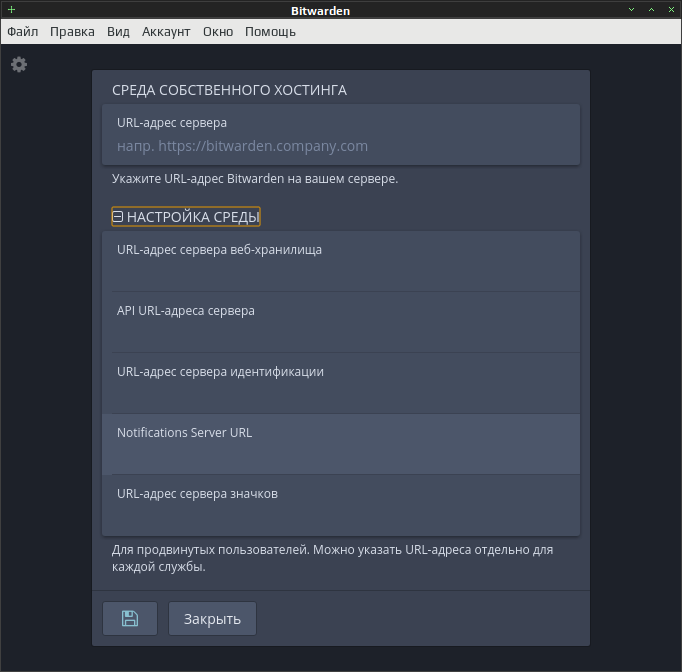Minimize the Bitwarden window

coord(631,10)
